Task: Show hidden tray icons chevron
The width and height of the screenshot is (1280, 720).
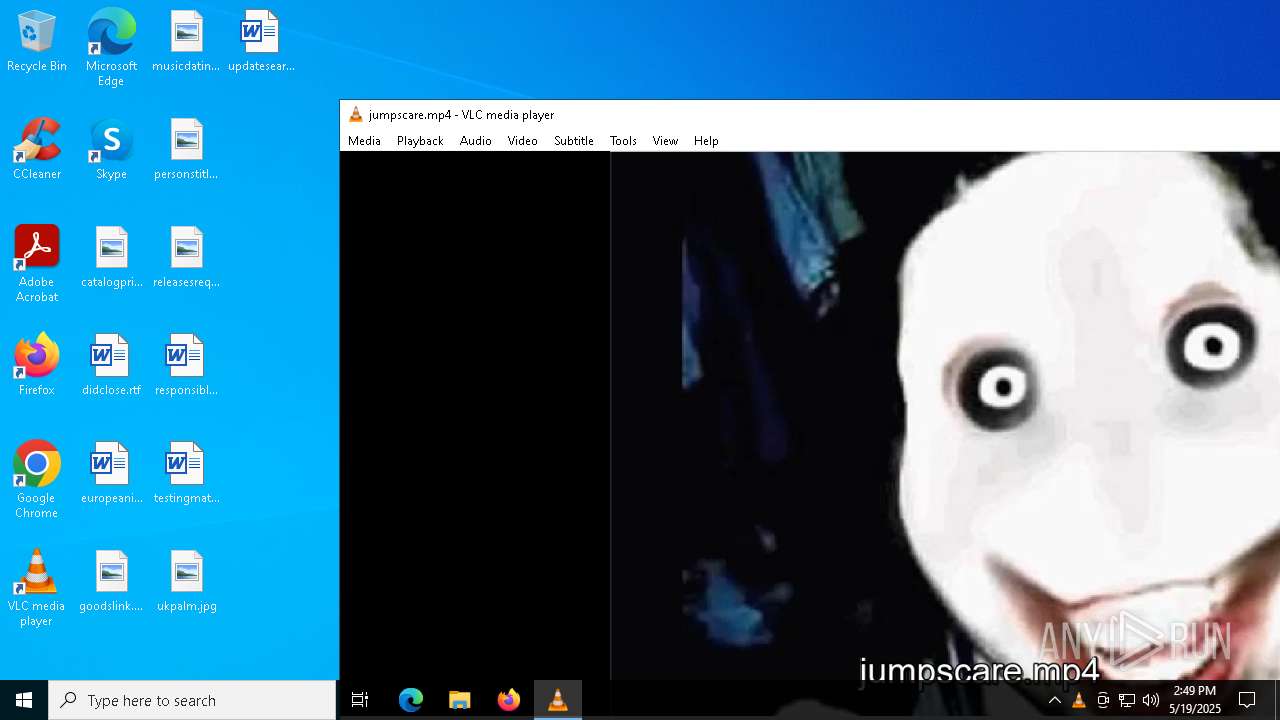Action: click(x=1054, y=700)
